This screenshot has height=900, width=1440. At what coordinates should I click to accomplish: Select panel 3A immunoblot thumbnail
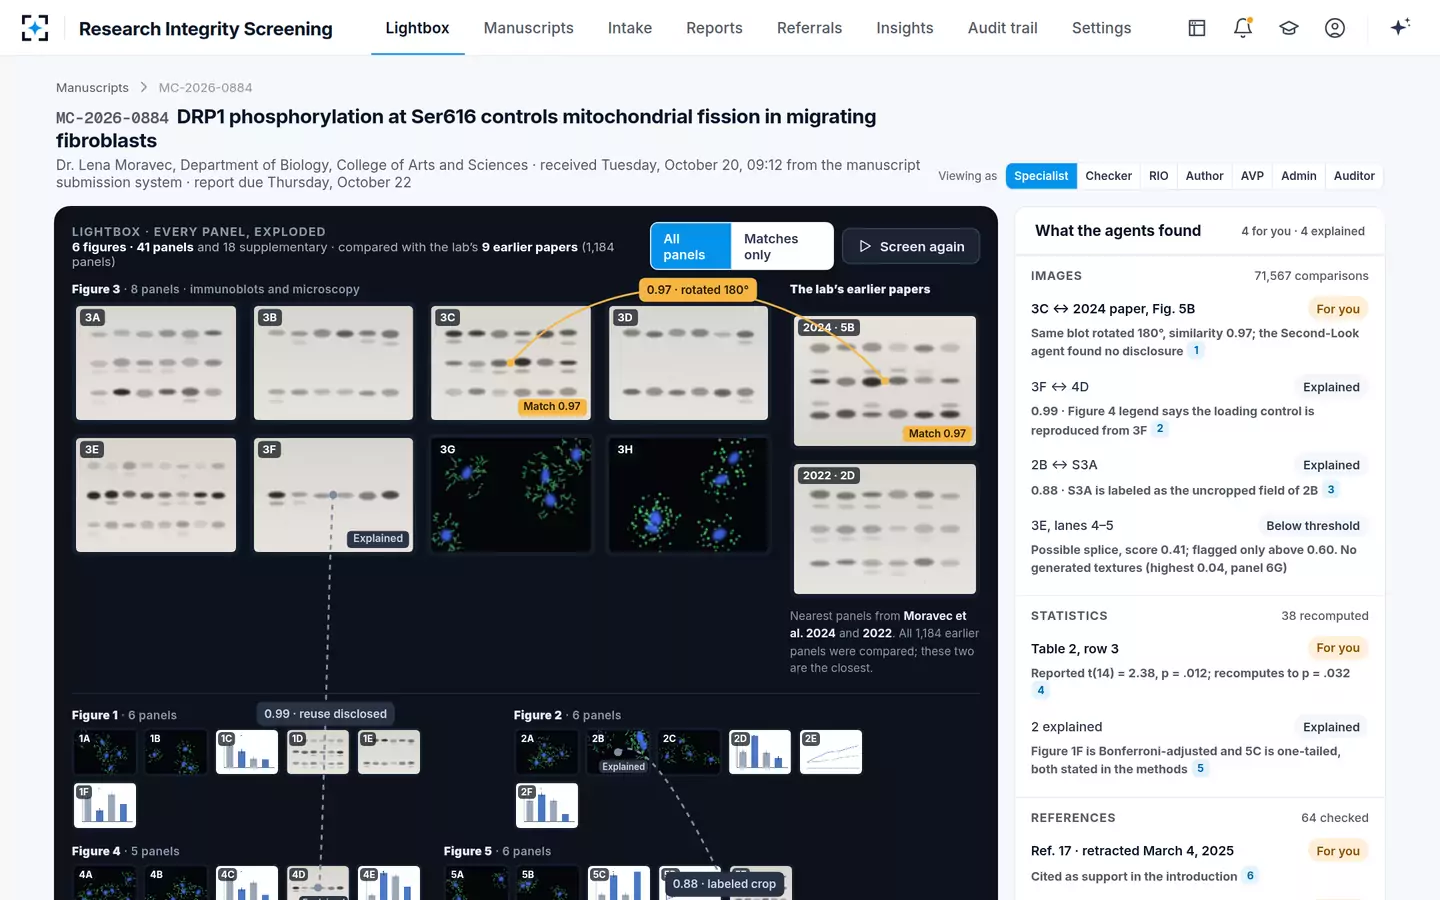coord(156,363)
